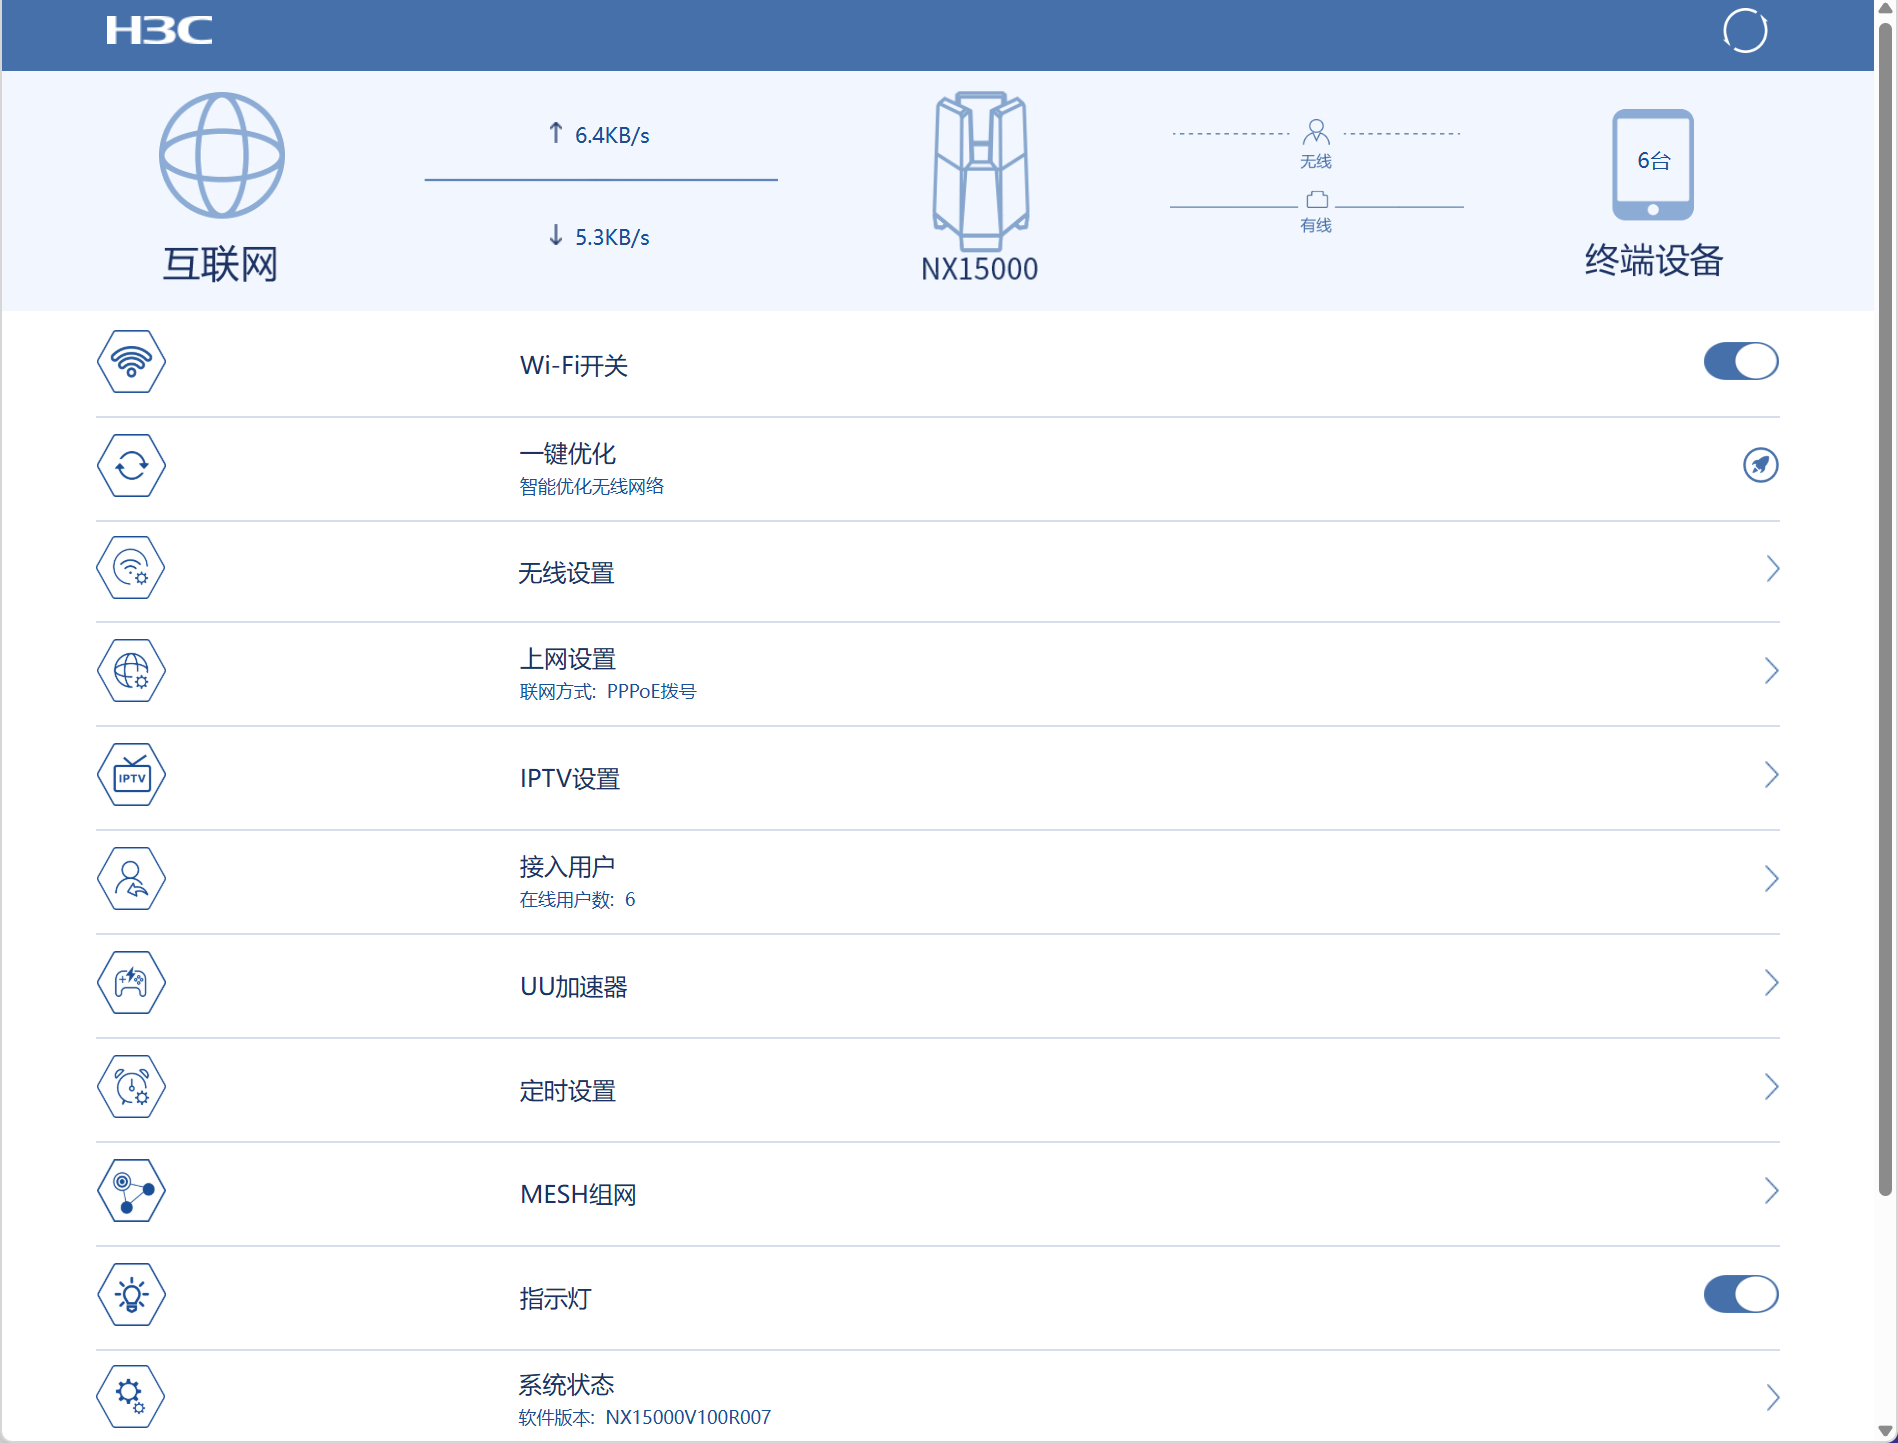The image size is (1898, 1443).
Task: Open the 接入用户 menu entry
Action: coord(567,866)
